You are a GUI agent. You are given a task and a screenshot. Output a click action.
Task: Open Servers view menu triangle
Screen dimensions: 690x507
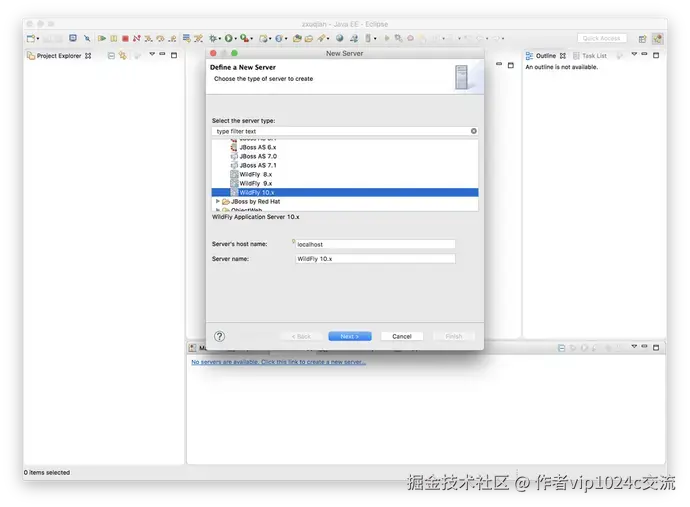pyautogui.click(x=634, y=346)
